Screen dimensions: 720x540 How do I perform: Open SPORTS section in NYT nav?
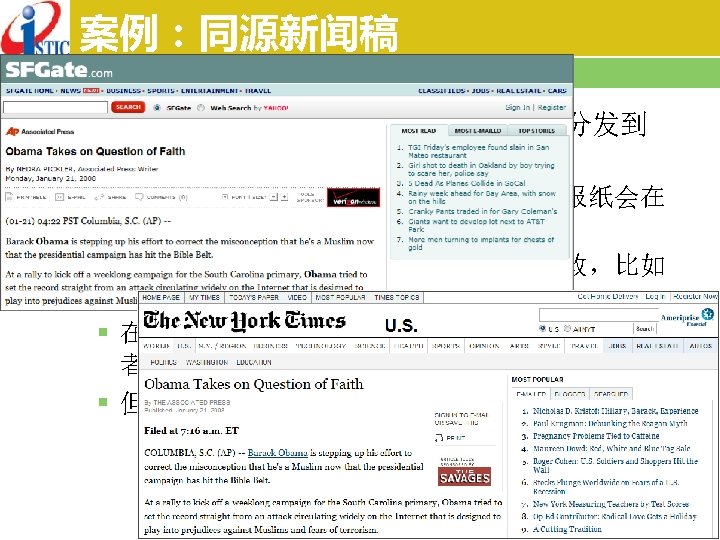pyautogui.click(x=445, y=346)
